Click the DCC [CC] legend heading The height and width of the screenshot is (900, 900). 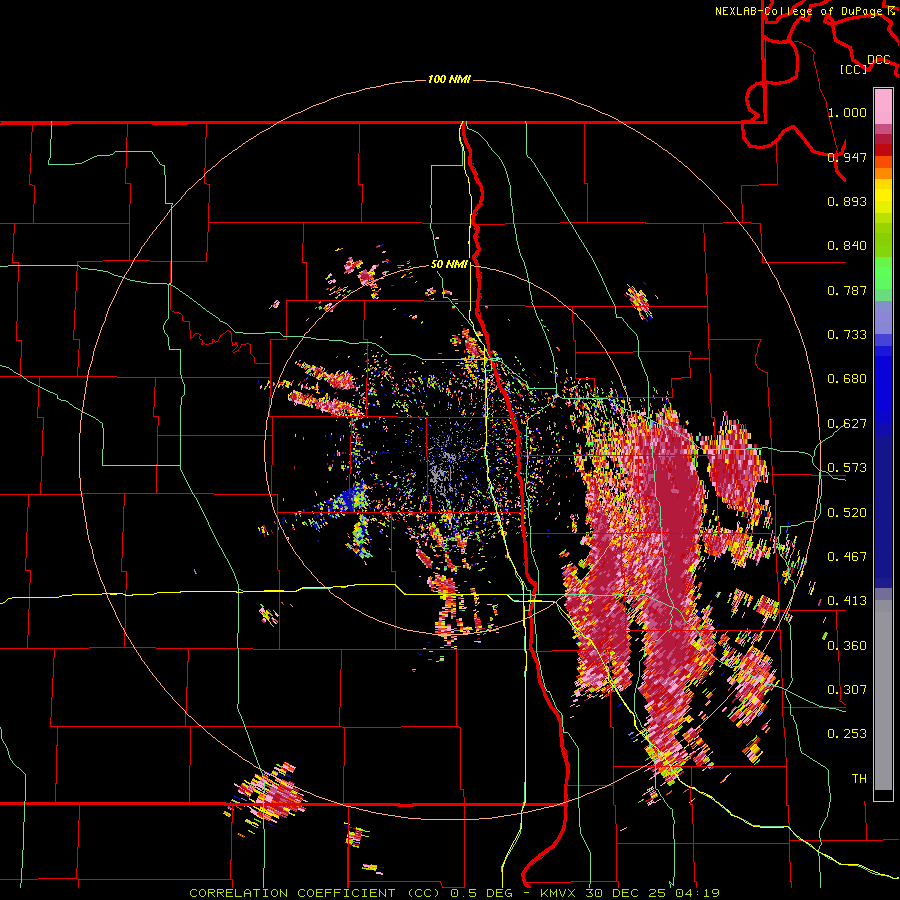(x=866, y=64)
